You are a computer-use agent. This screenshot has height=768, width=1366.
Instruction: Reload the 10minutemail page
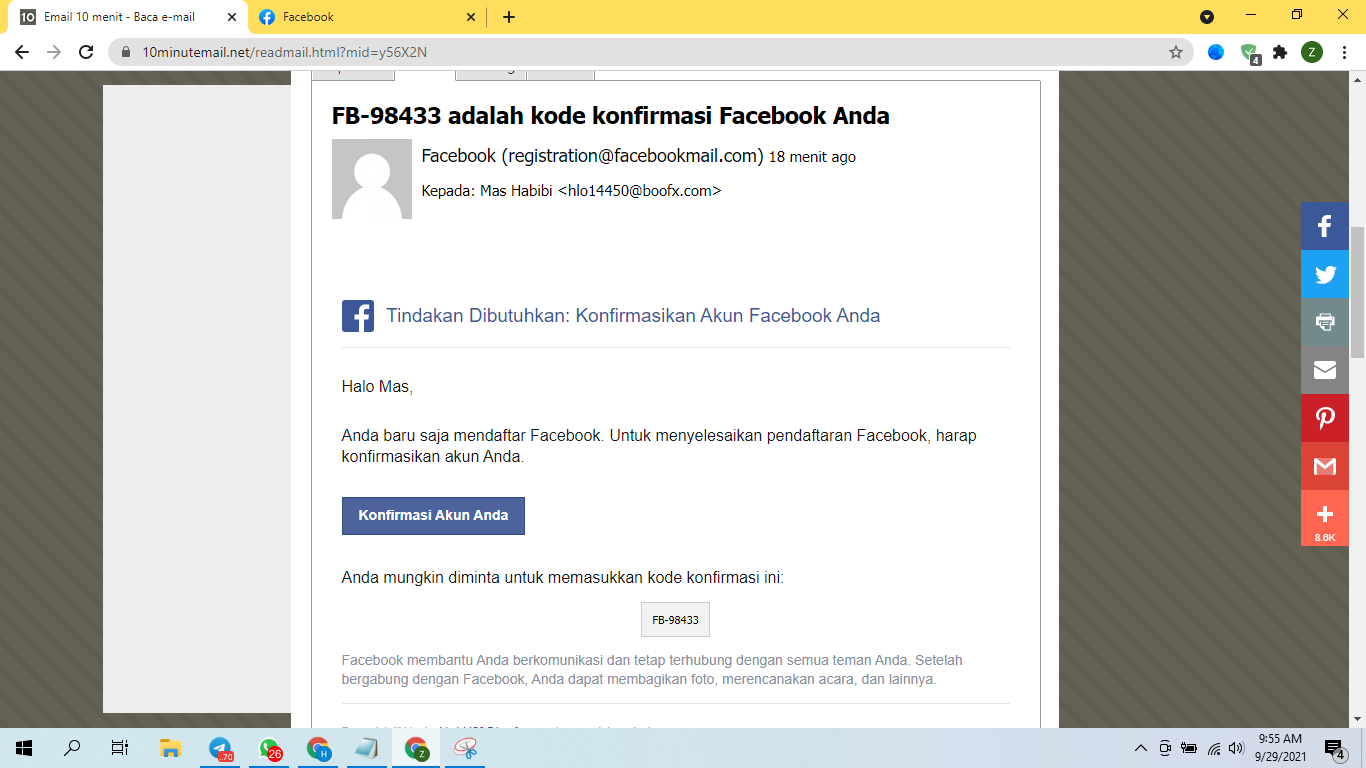[86, 52]
